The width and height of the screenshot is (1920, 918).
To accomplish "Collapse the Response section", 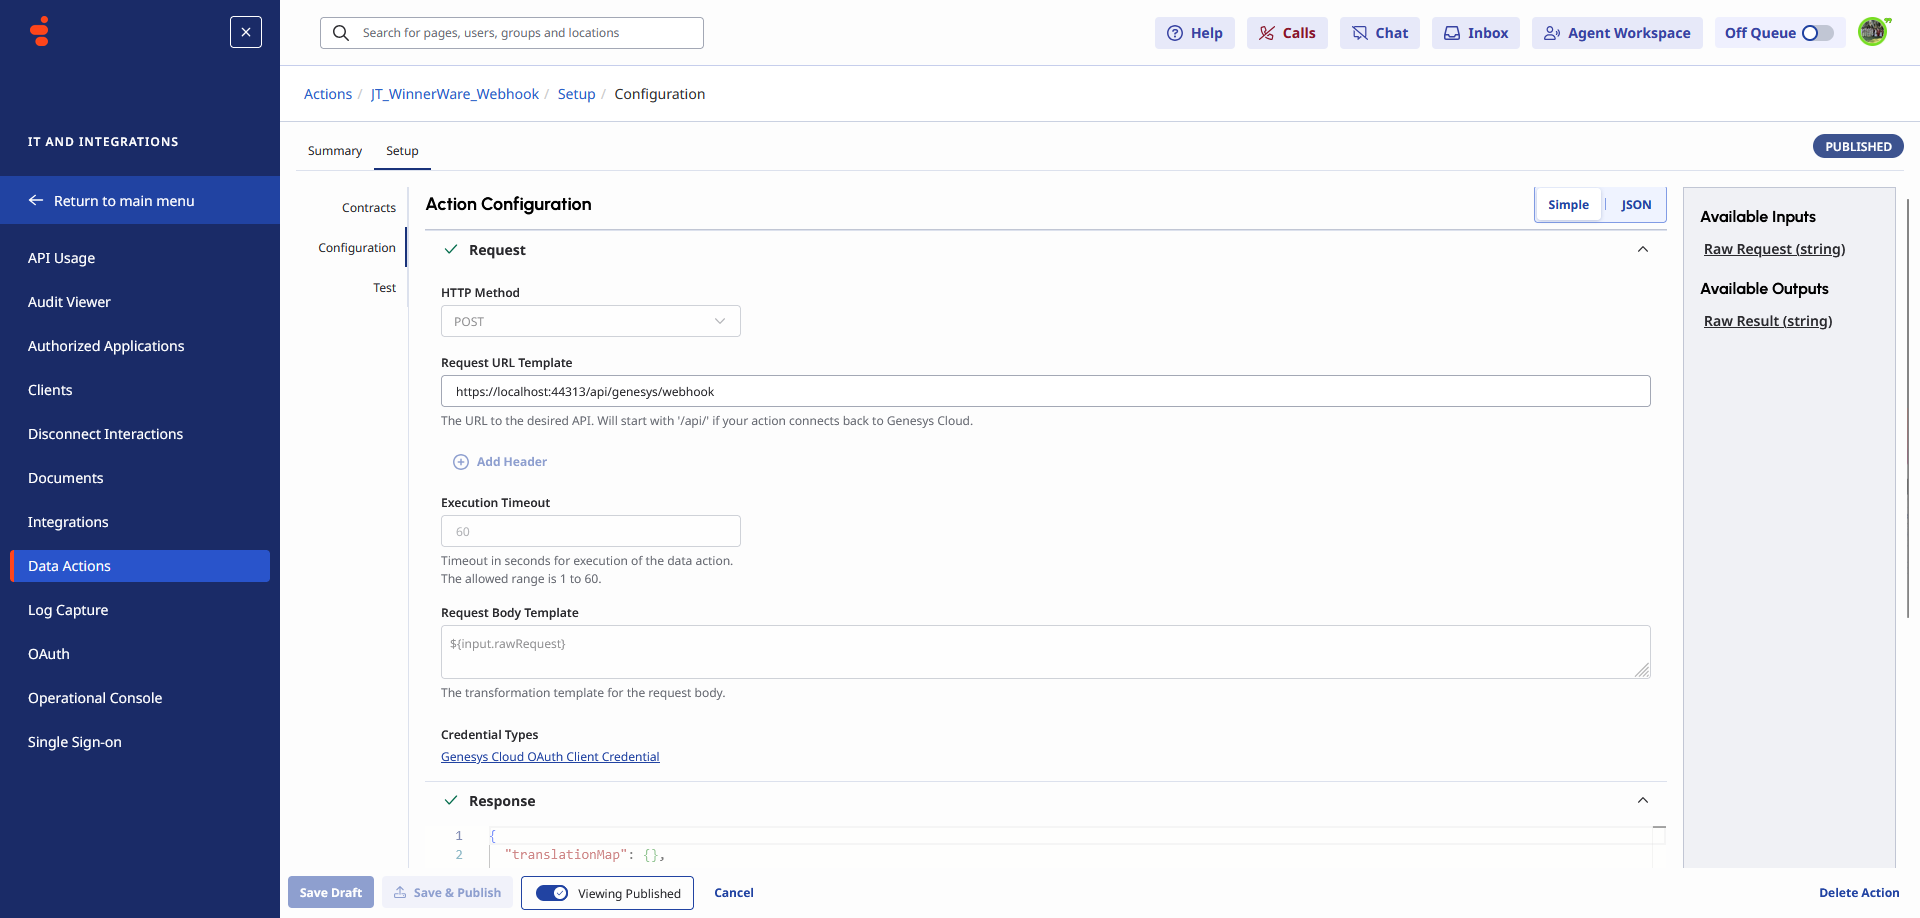I will (1643, 800).
